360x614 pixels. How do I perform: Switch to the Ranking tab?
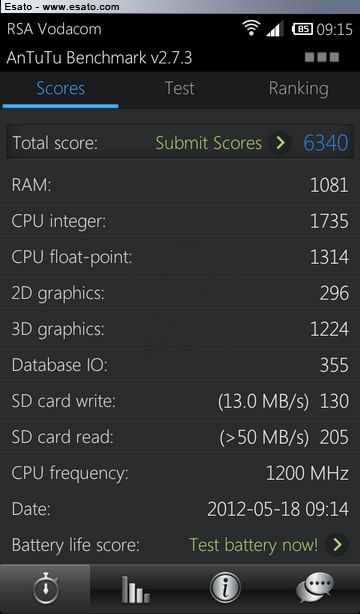(298, 89)
